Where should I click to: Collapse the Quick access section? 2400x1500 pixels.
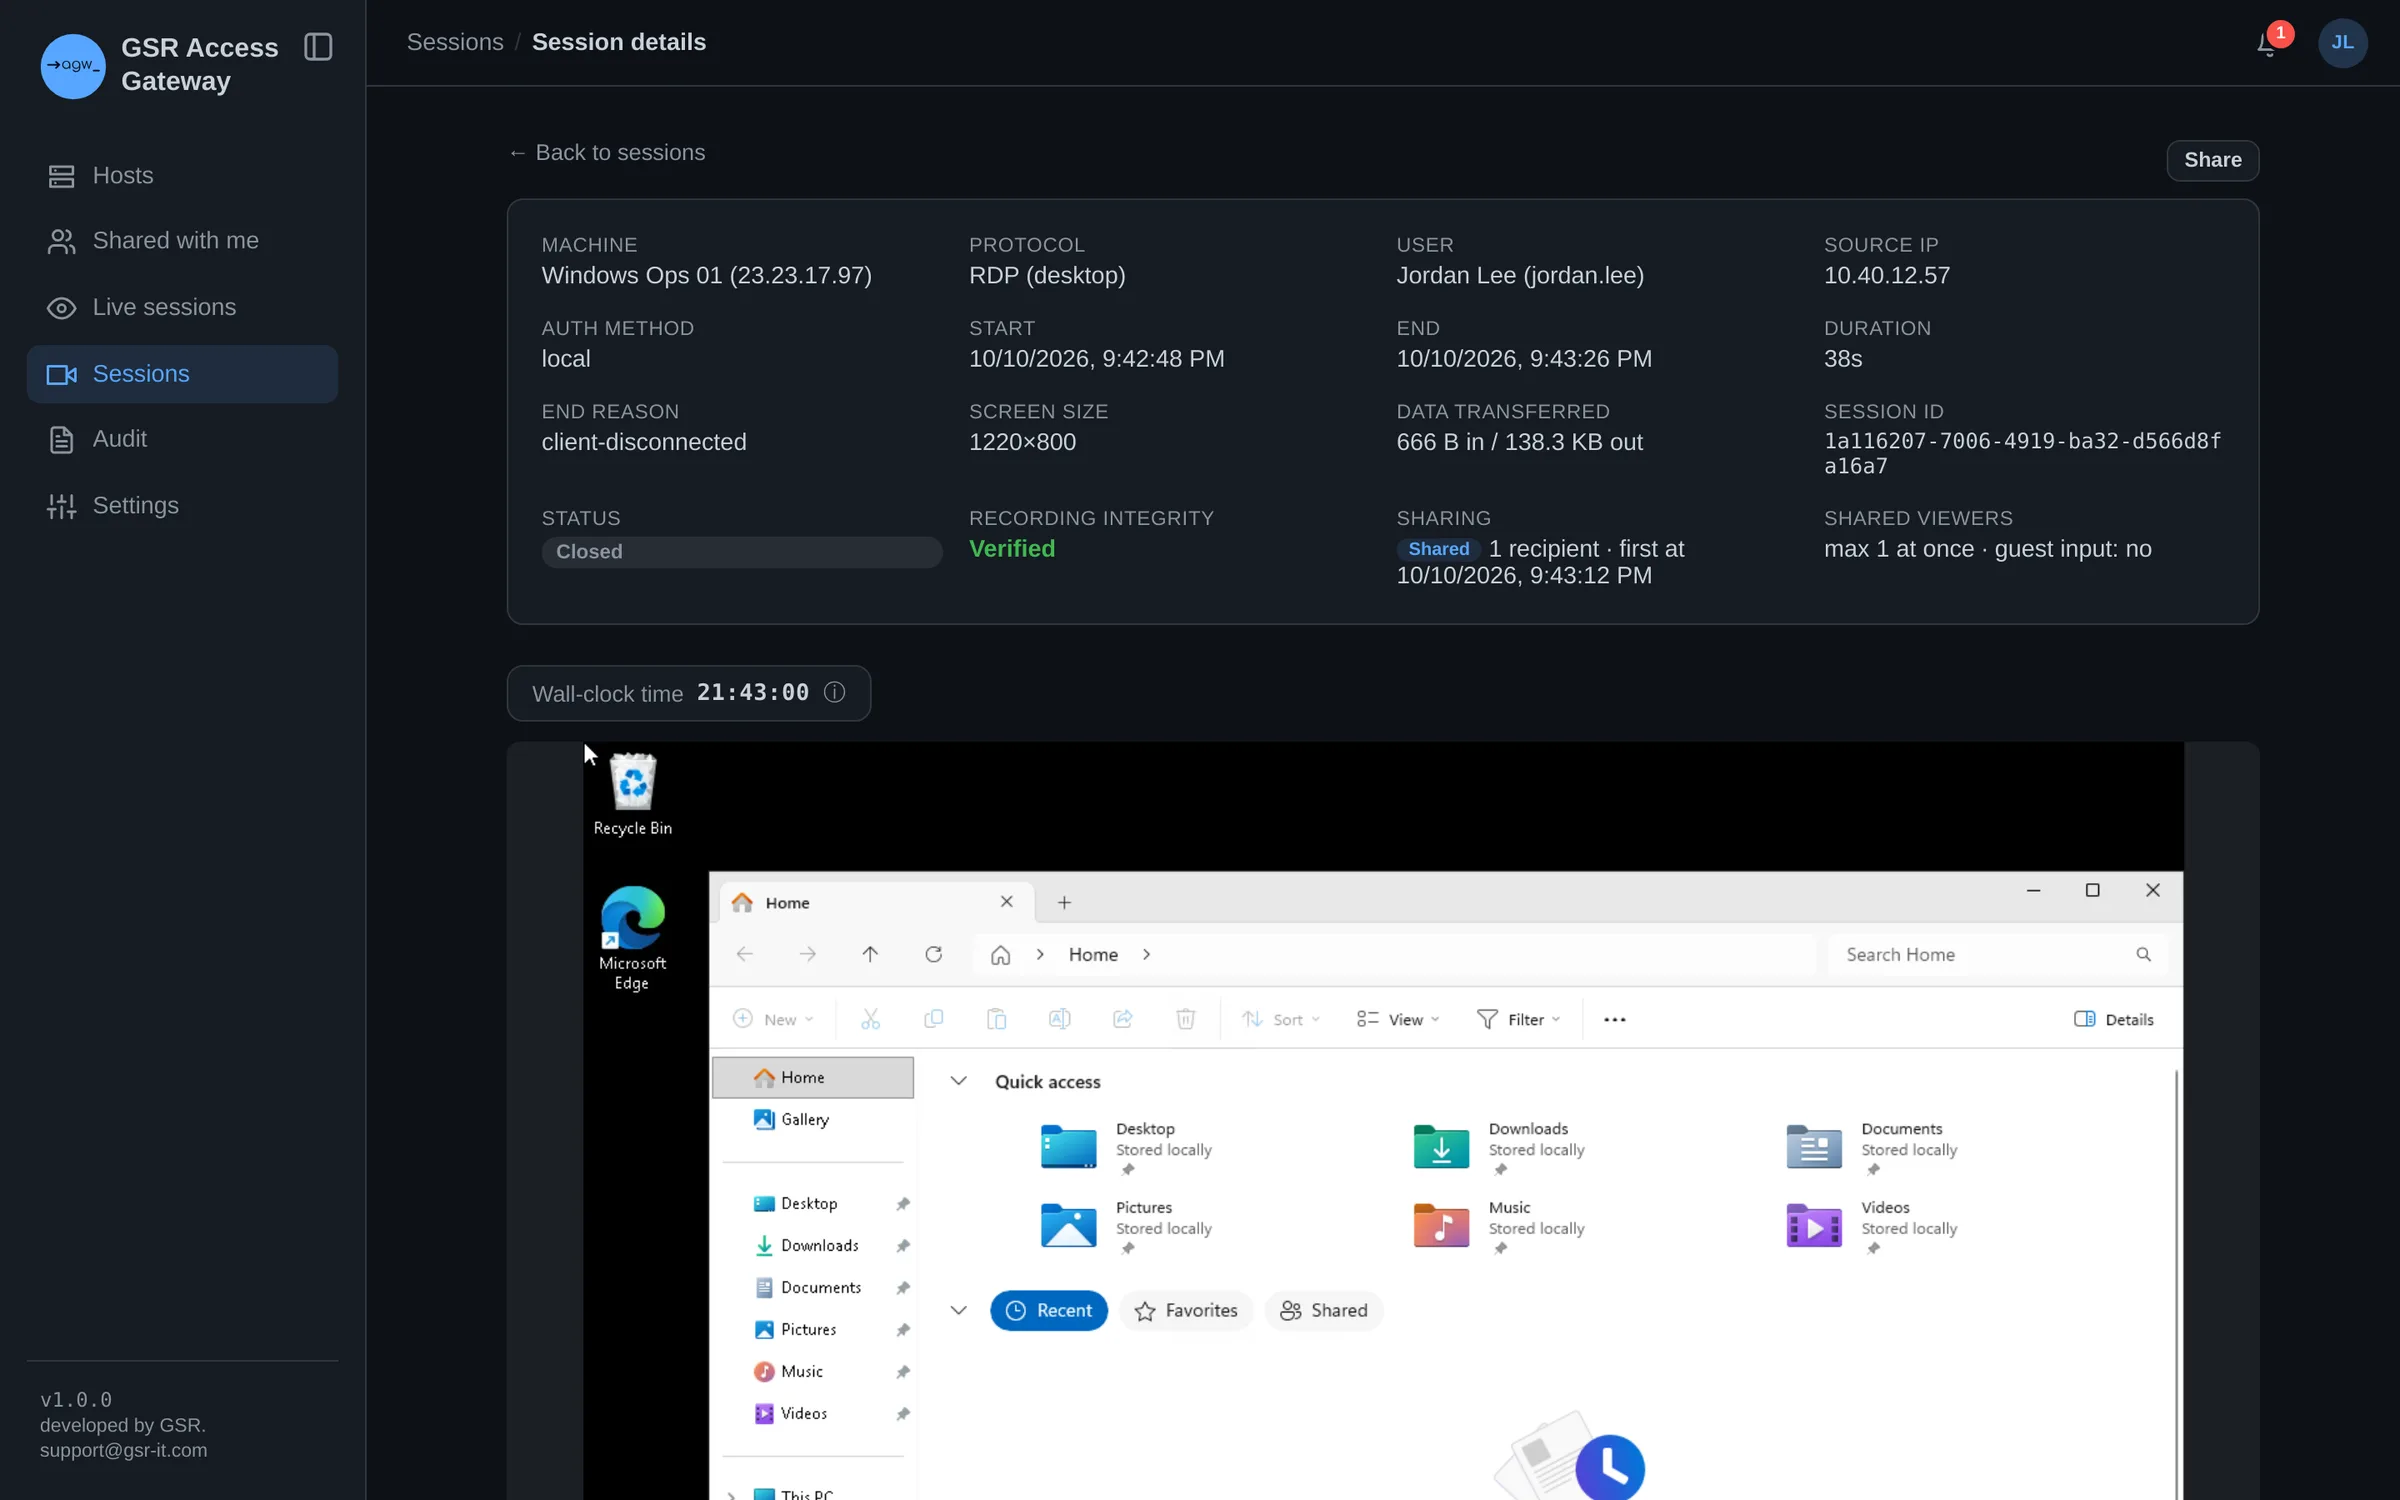[x=958, y=1081]
